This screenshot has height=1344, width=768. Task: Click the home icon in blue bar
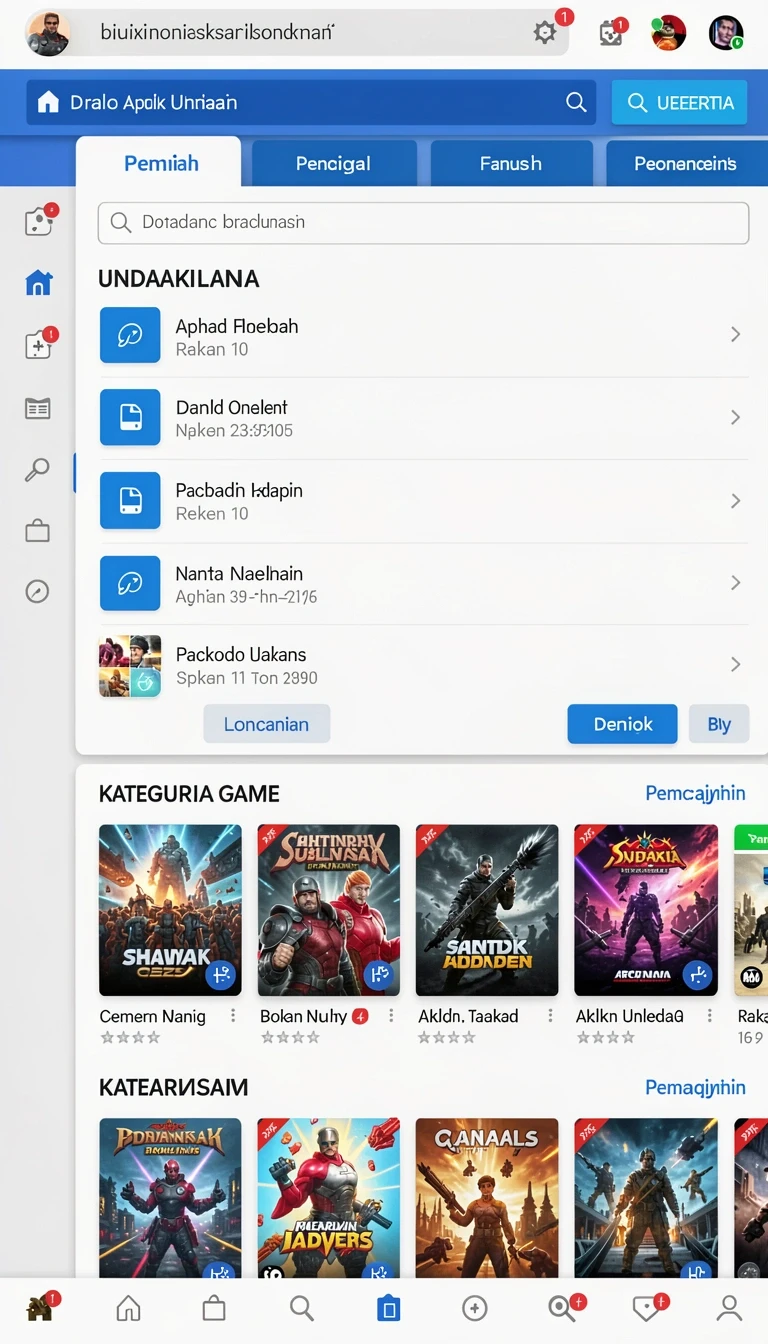[x=48, y=102]
